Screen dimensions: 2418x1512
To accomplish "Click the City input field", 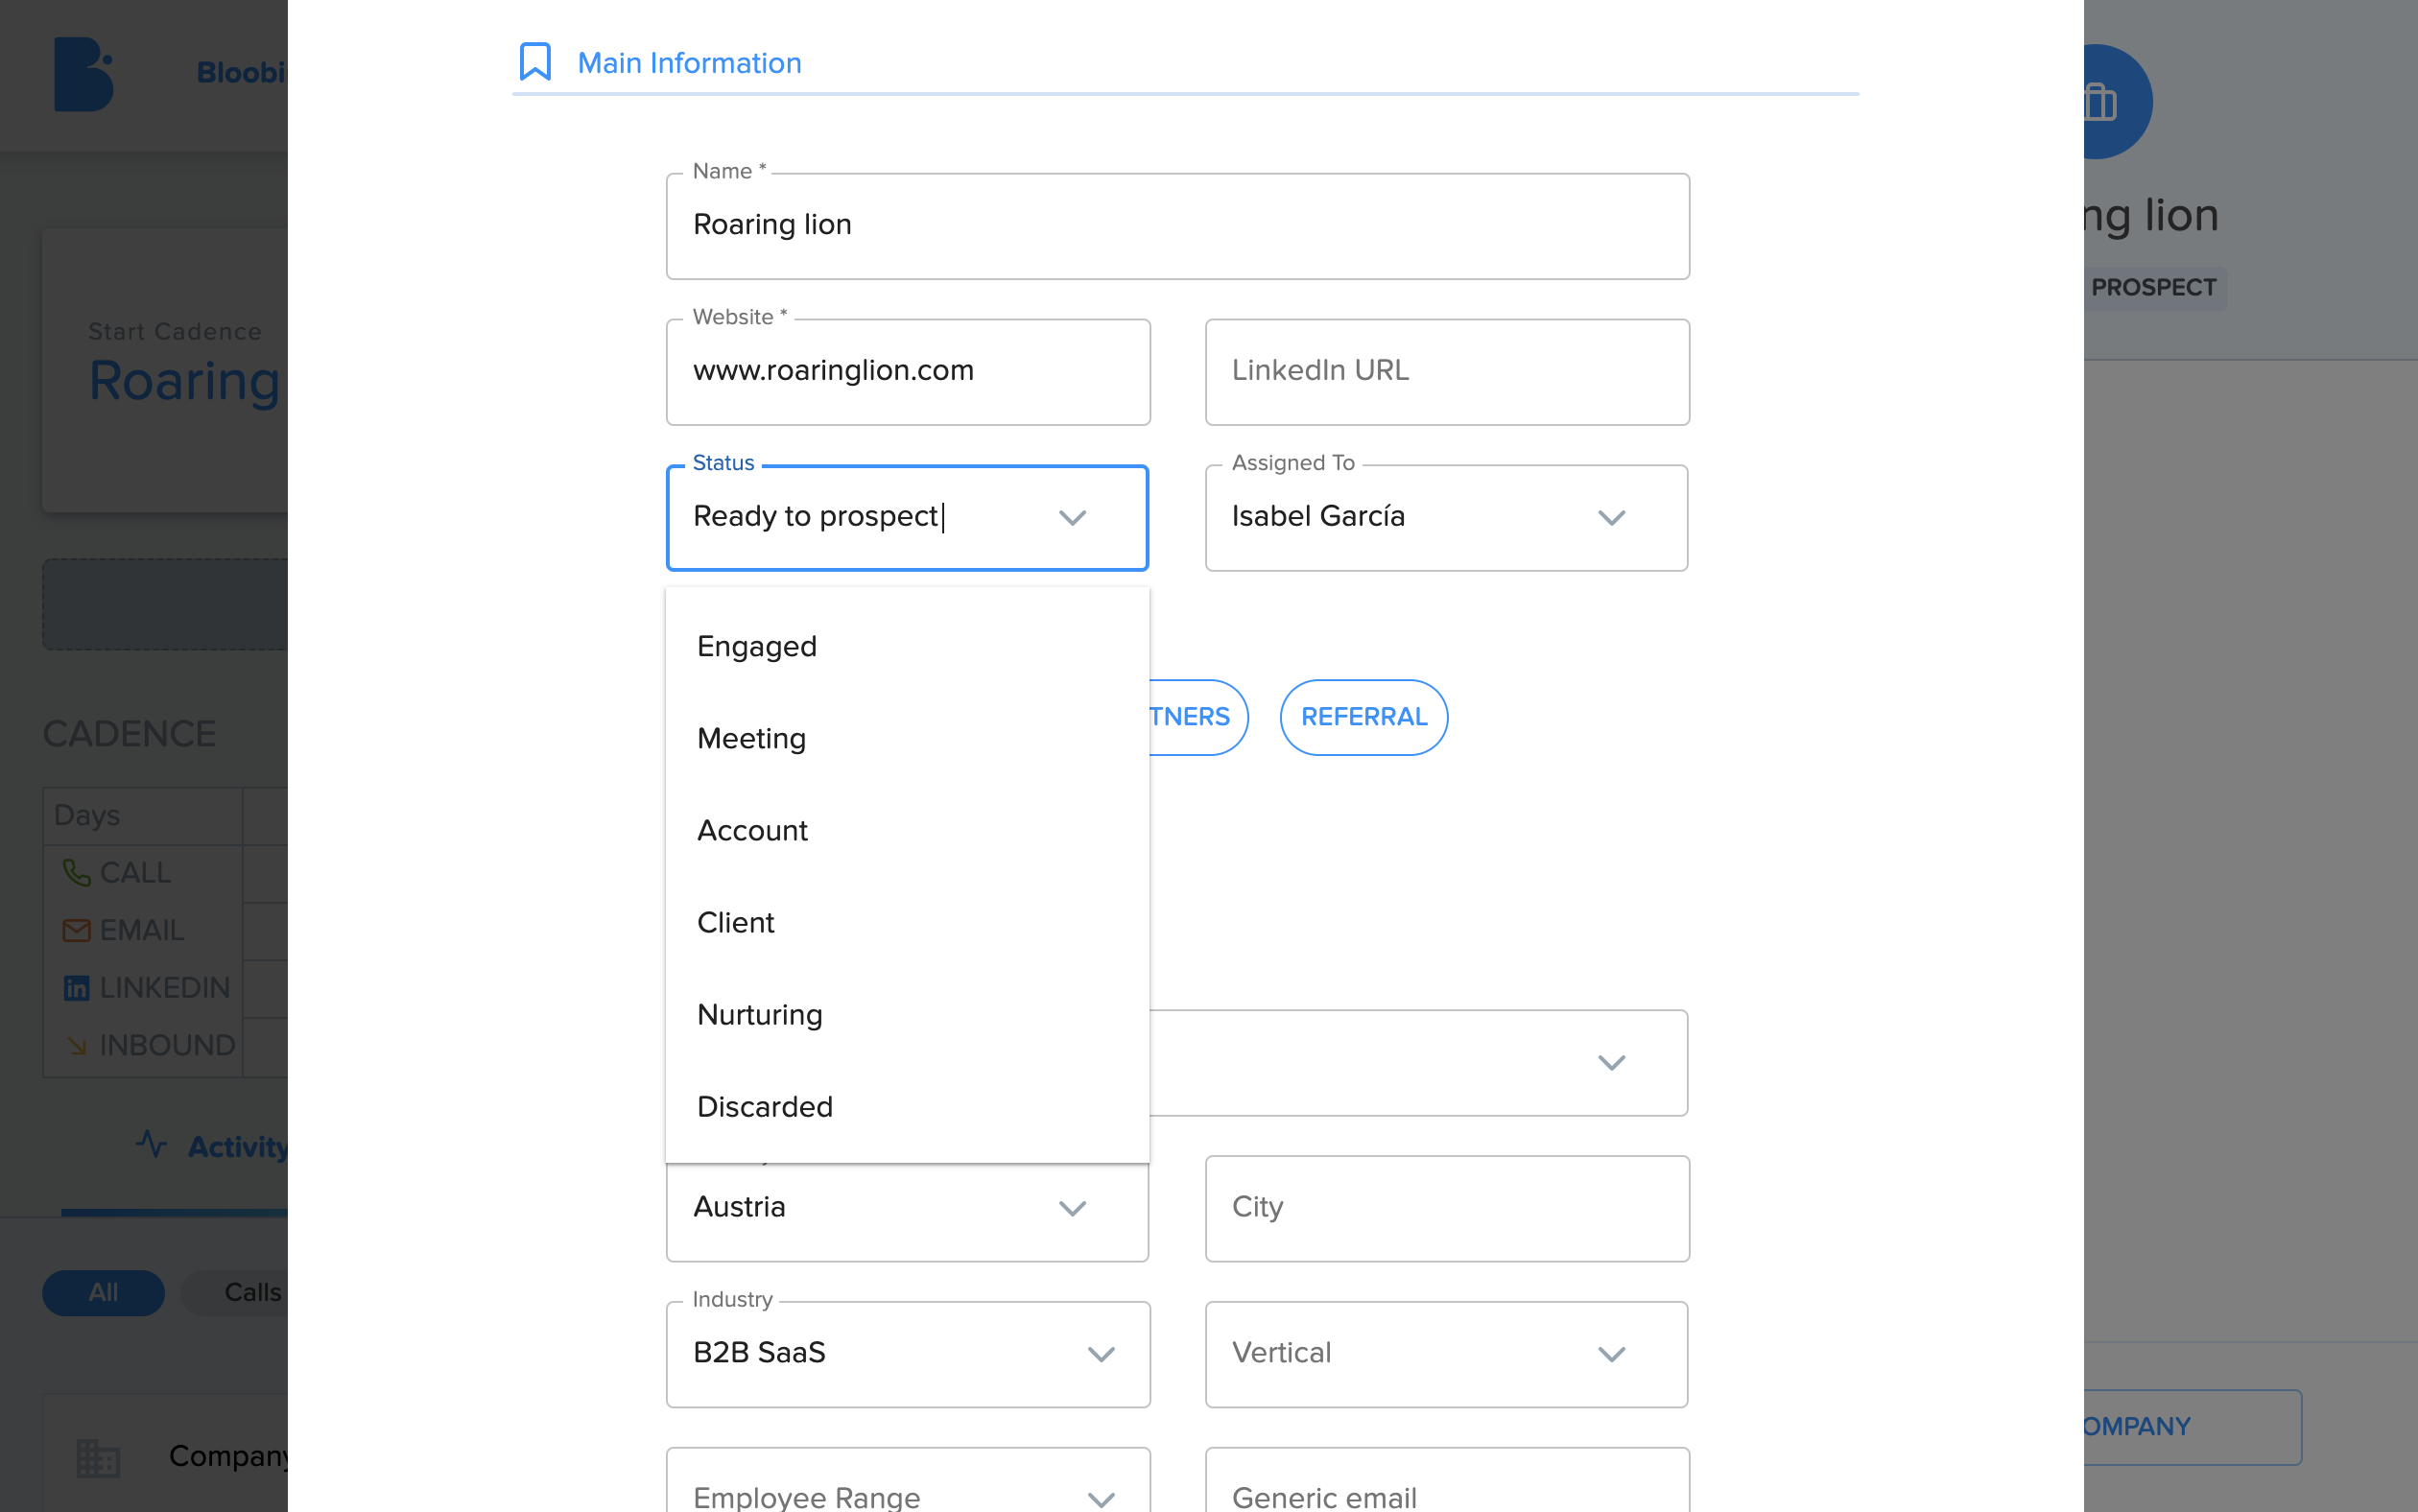I will click(1447, 1208).
